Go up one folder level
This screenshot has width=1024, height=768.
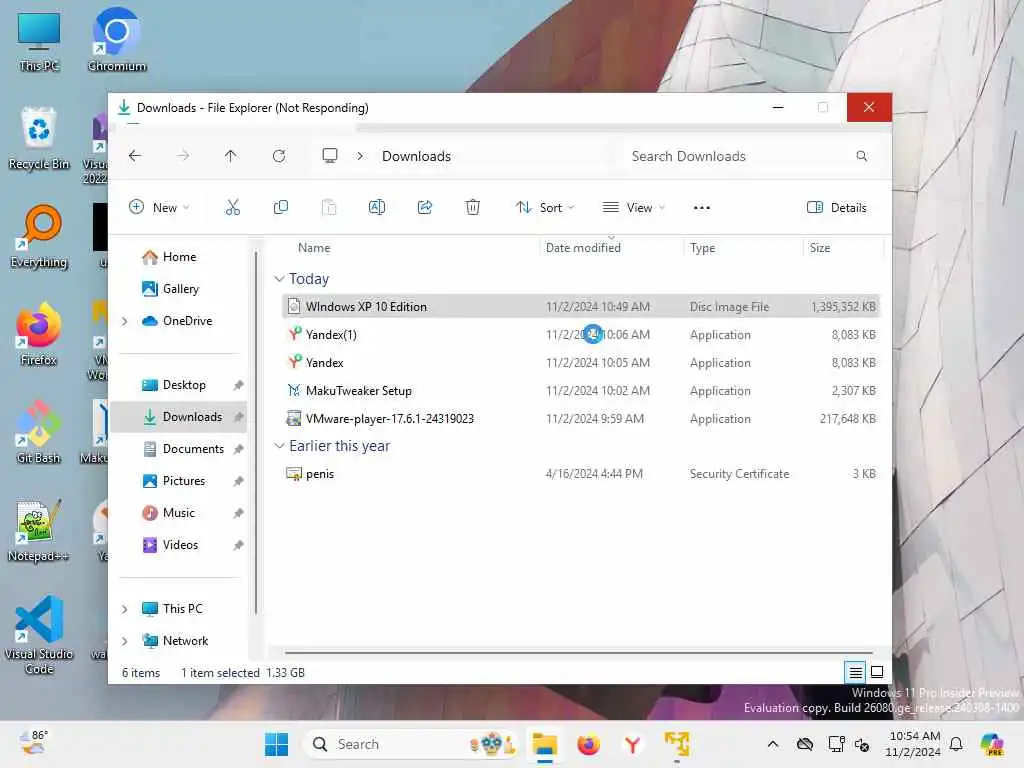231,156
